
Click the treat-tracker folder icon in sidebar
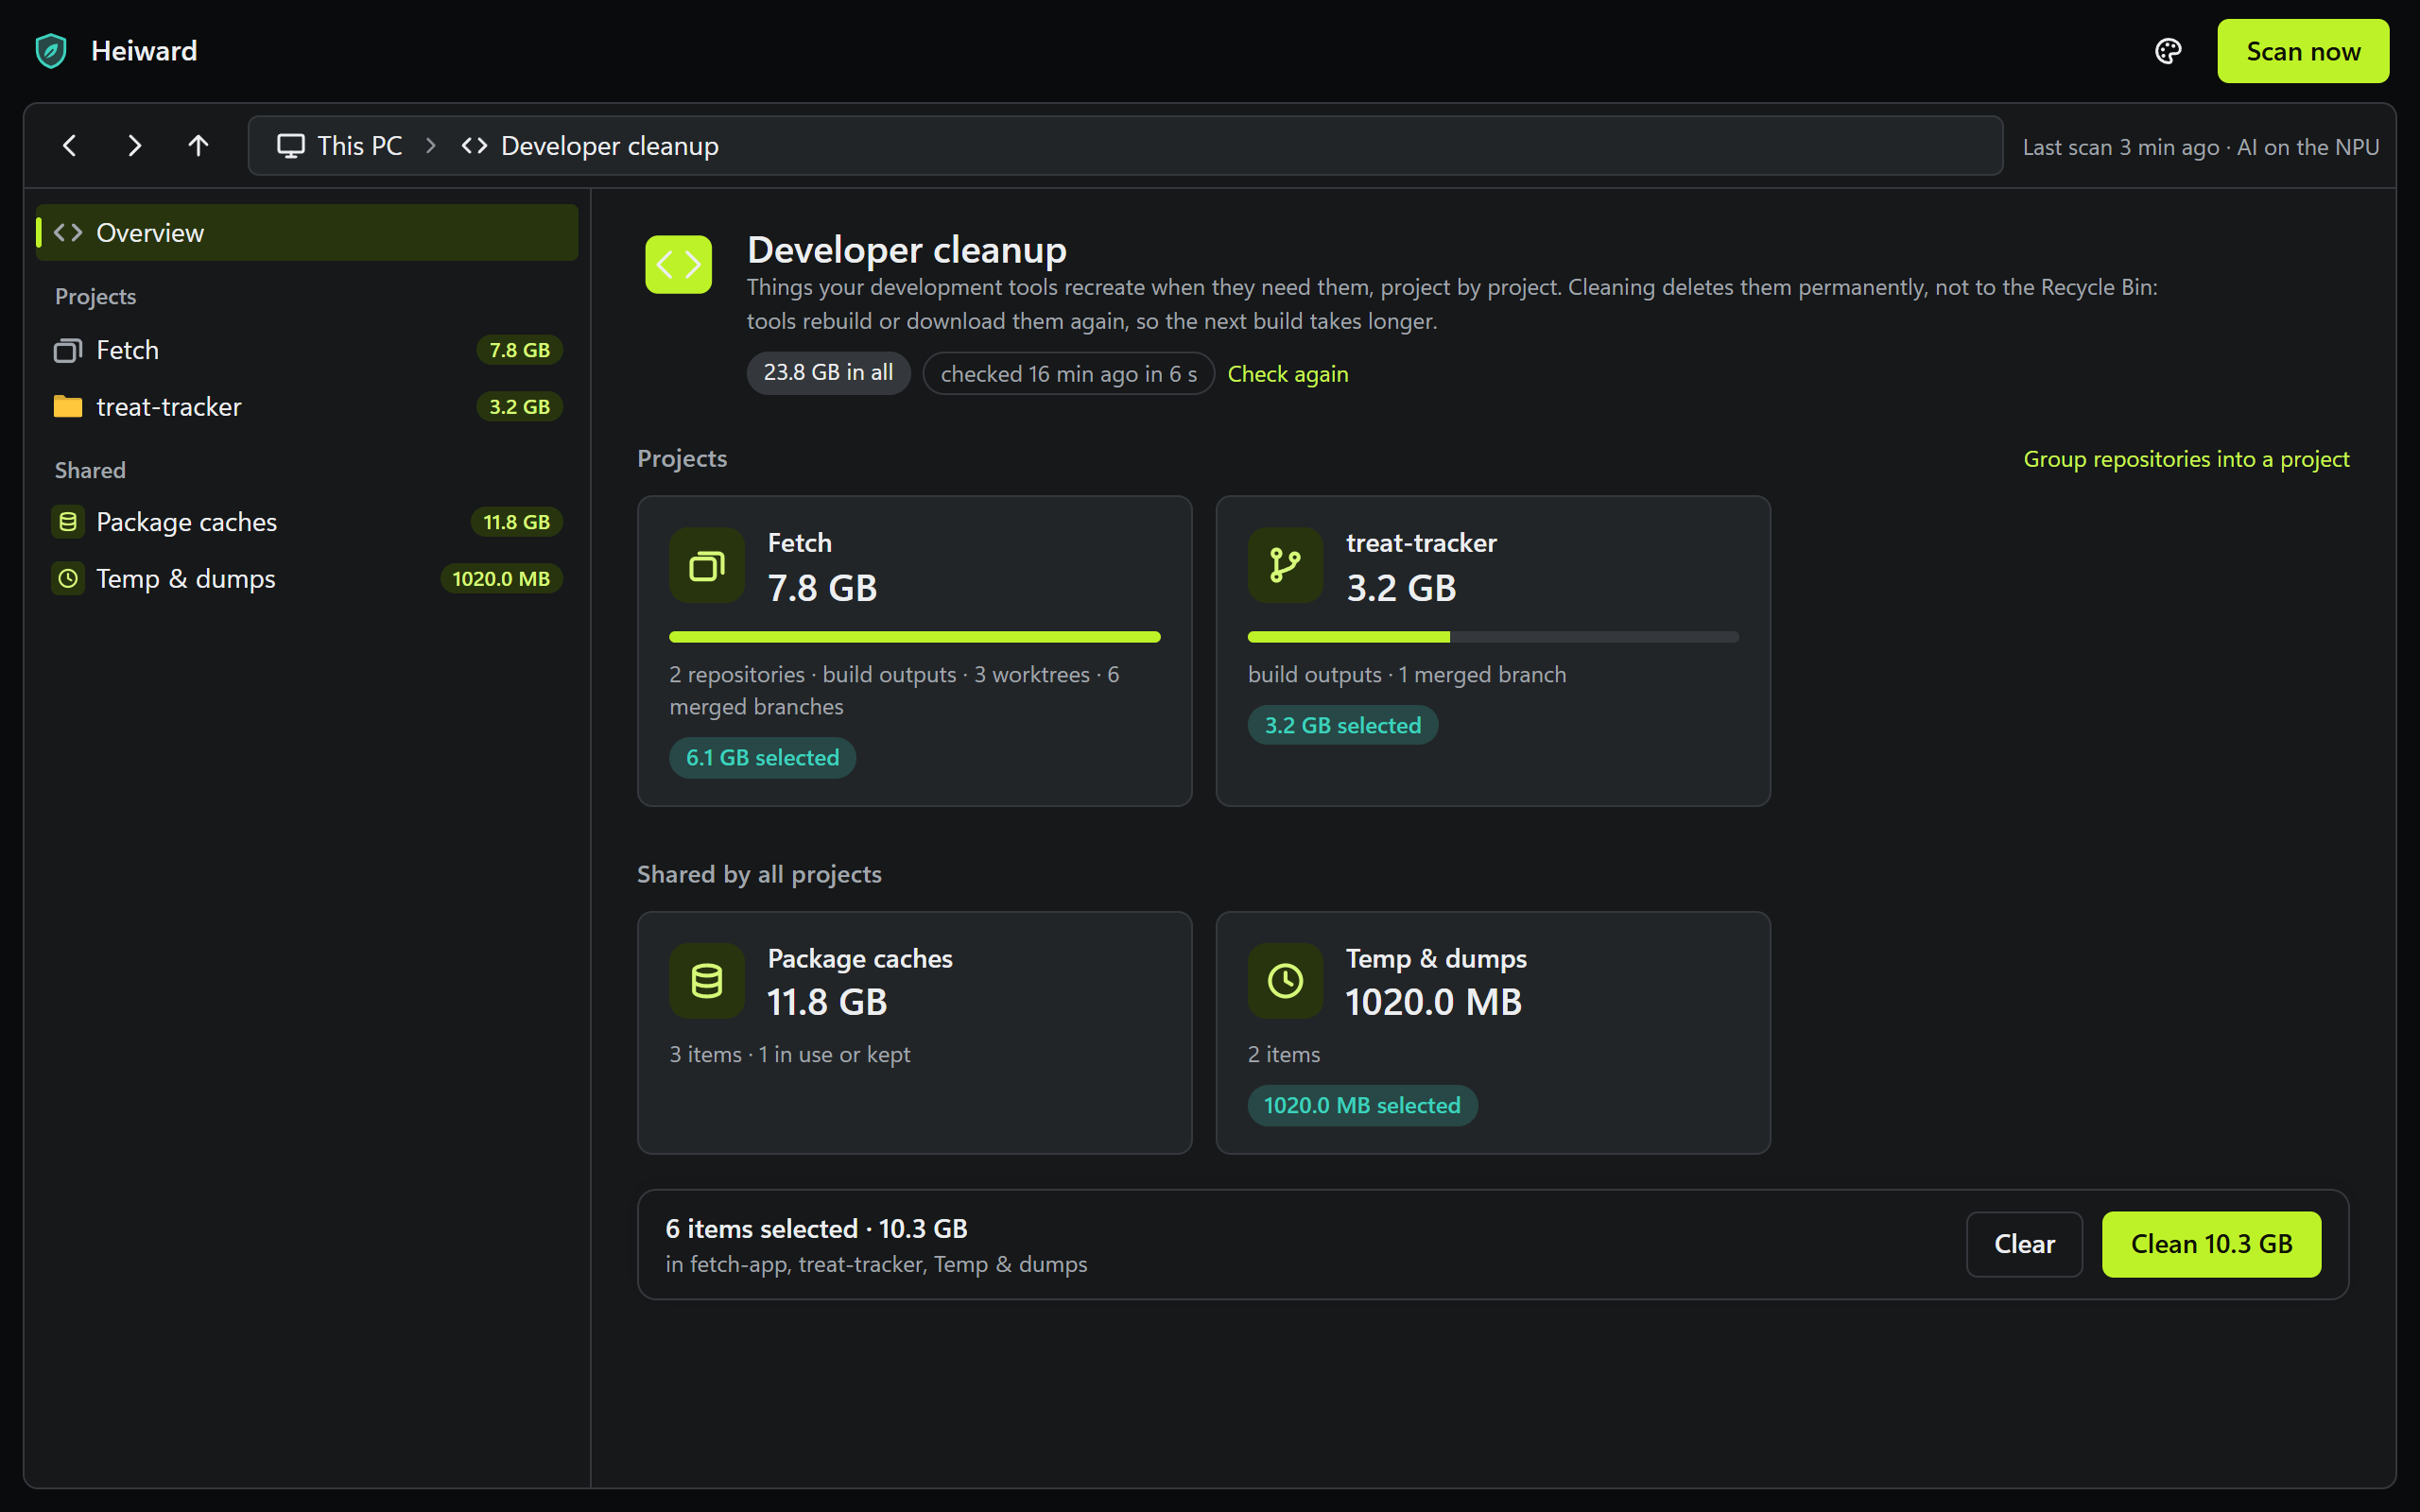[x=68, y=407]
